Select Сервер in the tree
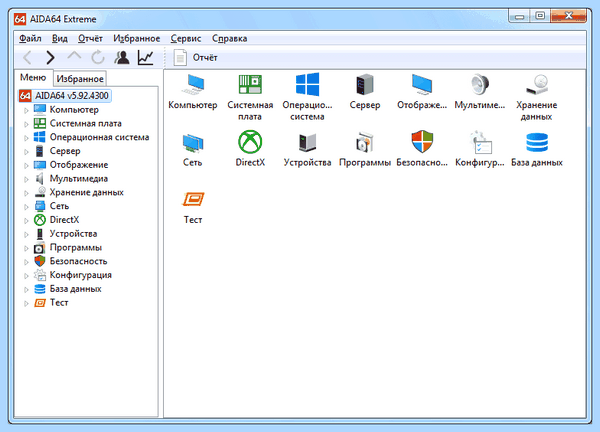The height and width of the screenshot is (432, 600). click(65, 151)
